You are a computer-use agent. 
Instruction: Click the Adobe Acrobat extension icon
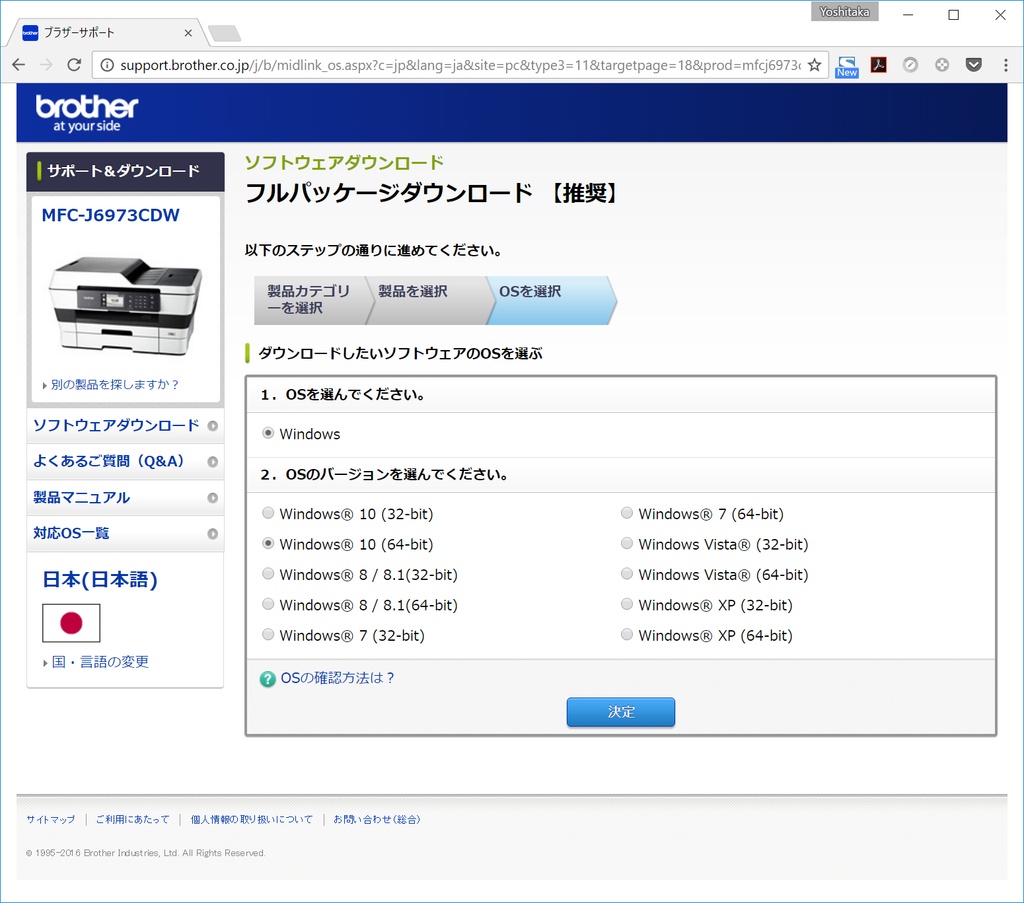[878, 65]
